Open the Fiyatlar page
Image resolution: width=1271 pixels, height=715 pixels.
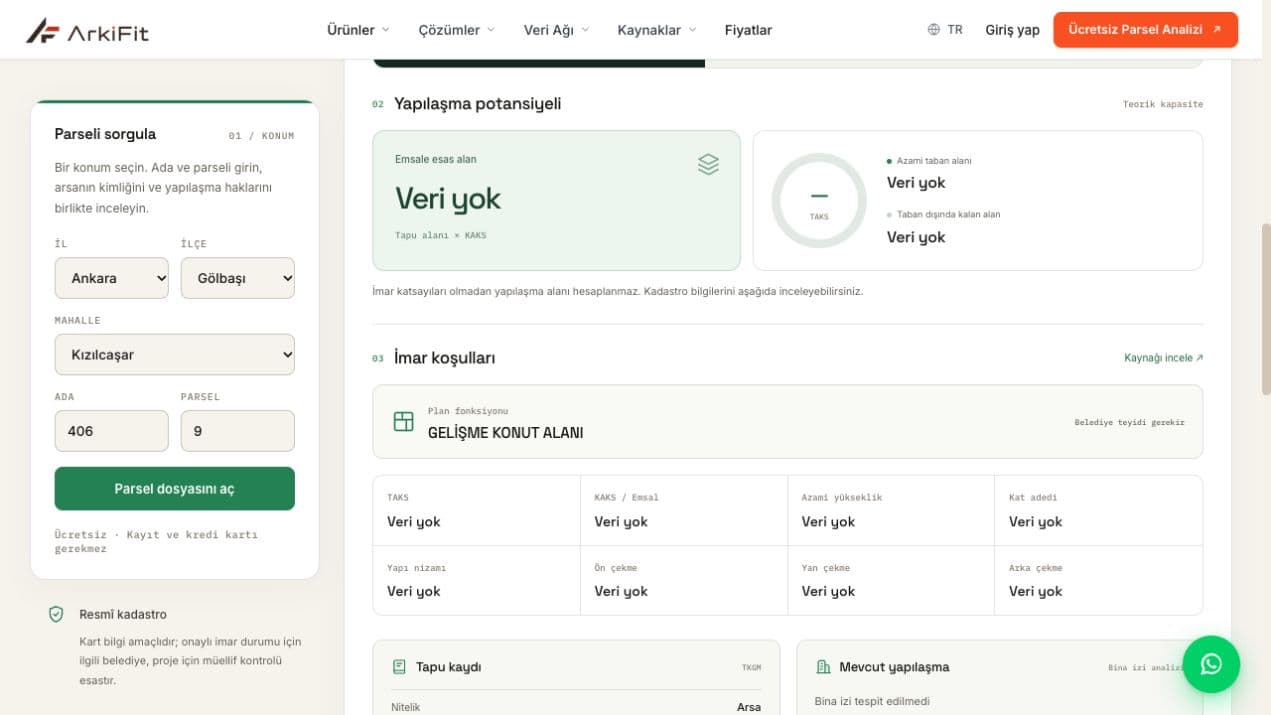pyautogui.click(x=748, y=30)
